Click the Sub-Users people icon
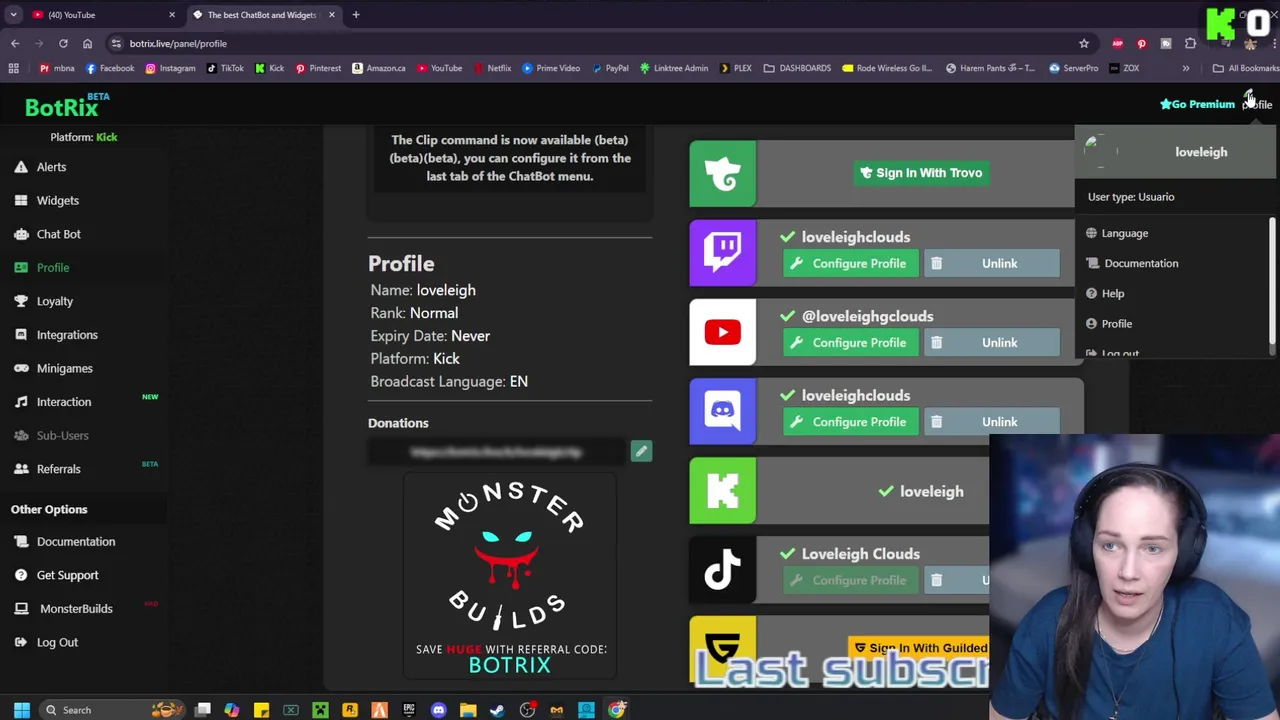Image resolution: width=1280 pixels, height=720 pixels. click(x=21, y=435)
